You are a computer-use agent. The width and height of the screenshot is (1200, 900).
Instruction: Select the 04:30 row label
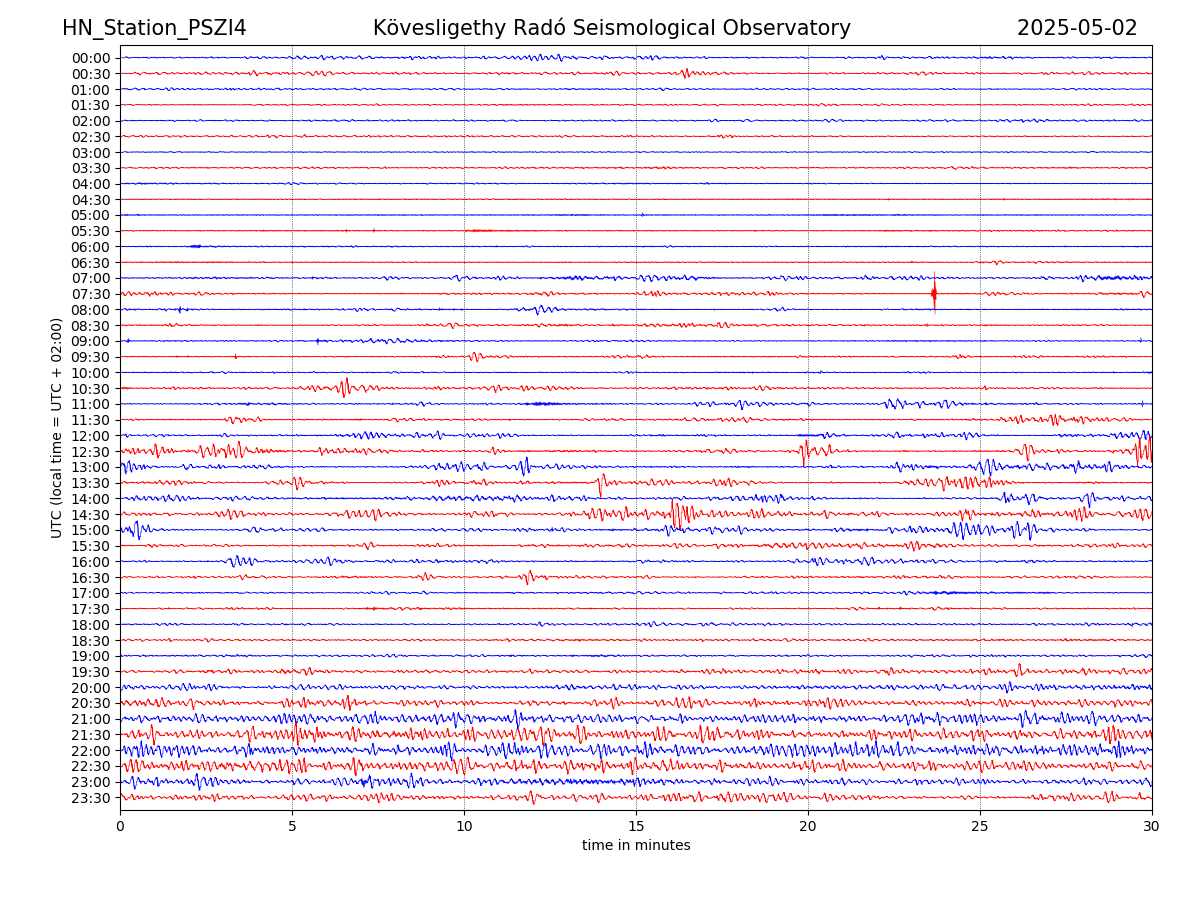pos(91,200)
